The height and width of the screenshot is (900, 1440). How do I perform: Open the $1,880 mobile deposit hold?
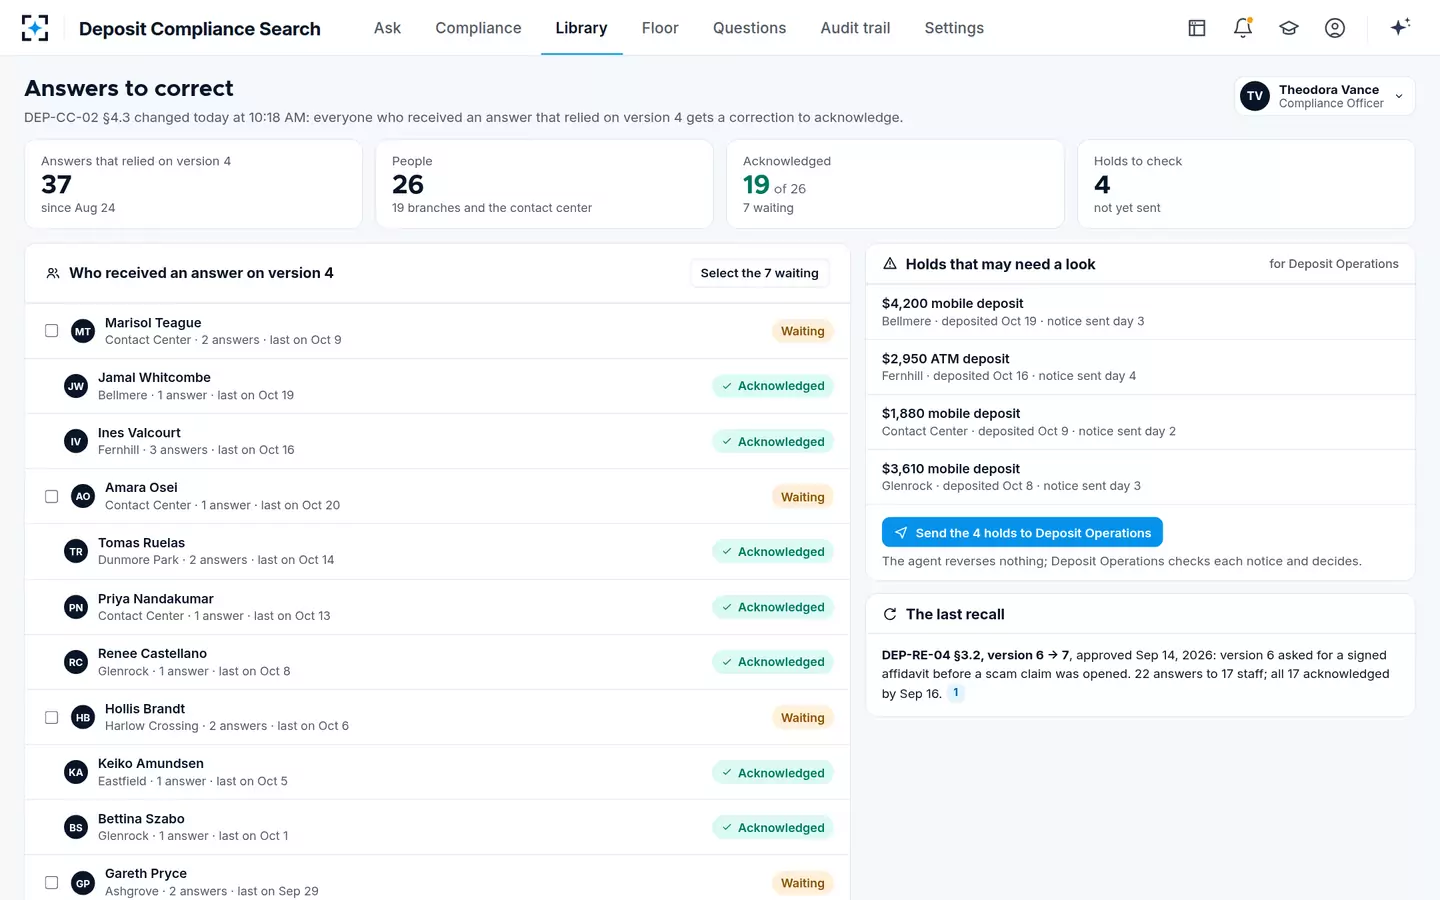coord(1140,422)
